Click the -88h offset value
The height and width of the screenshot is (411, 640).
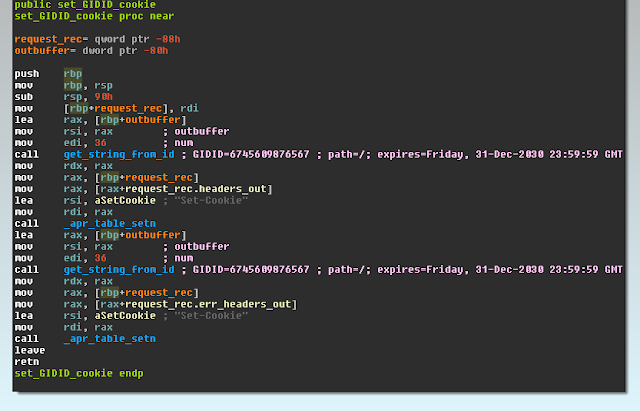point(168,39)
